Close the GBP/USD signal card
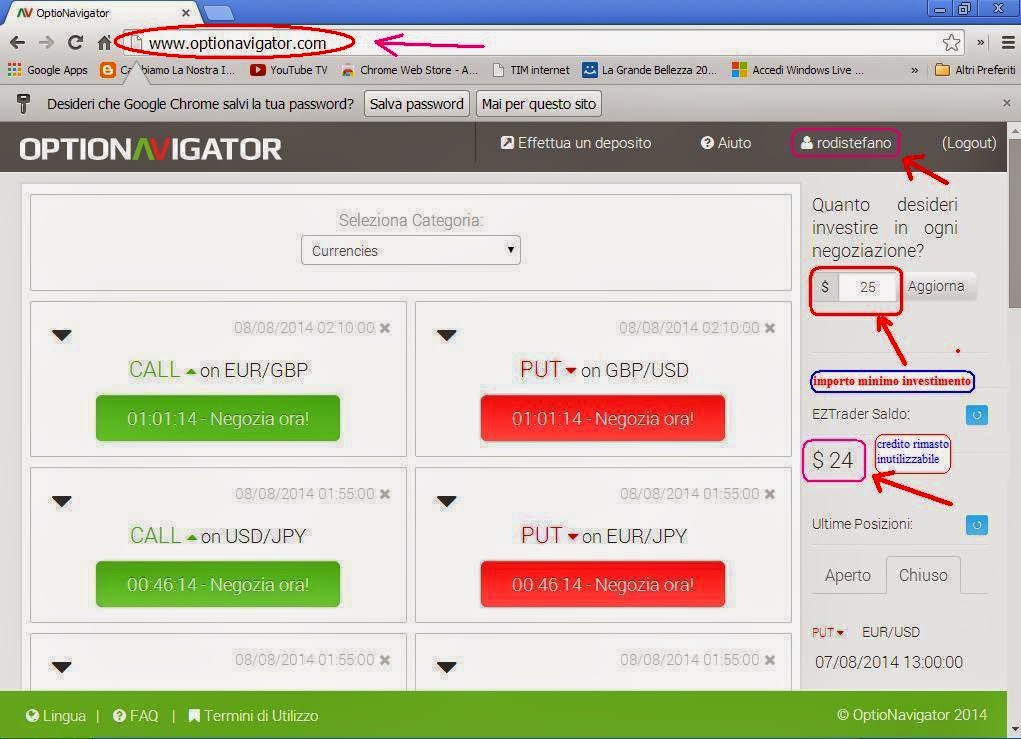The width and height of the screenshot is (1021, 739). tap(770, 328)
